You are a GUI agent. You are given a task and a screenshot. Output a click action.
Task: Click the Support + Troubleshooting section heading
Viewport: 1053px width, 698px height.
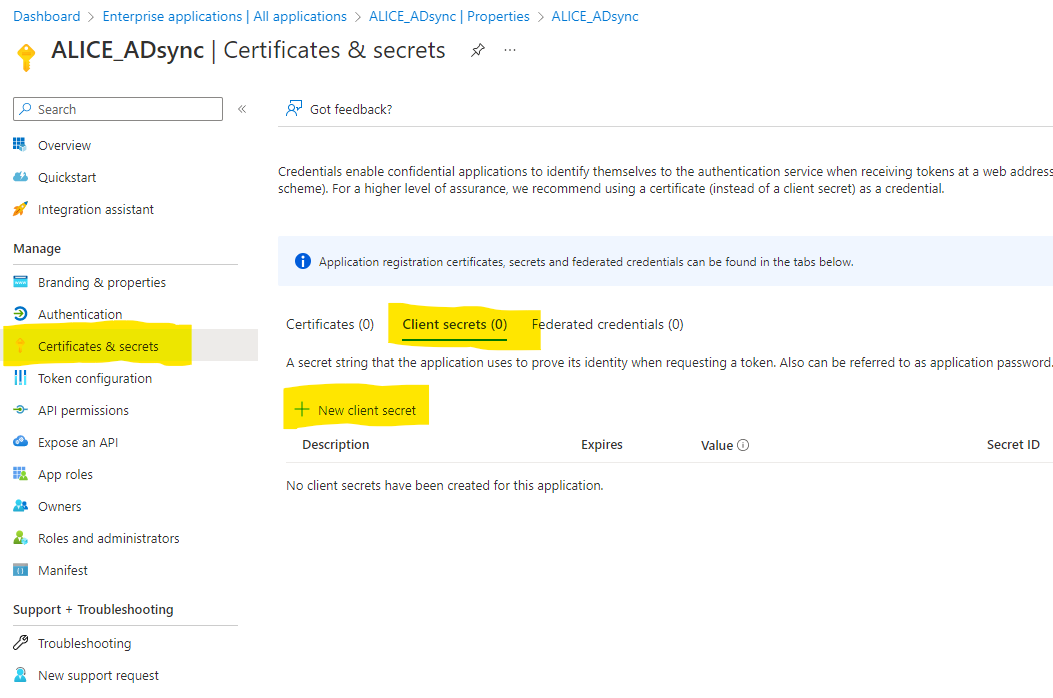[x=93, y=609]
